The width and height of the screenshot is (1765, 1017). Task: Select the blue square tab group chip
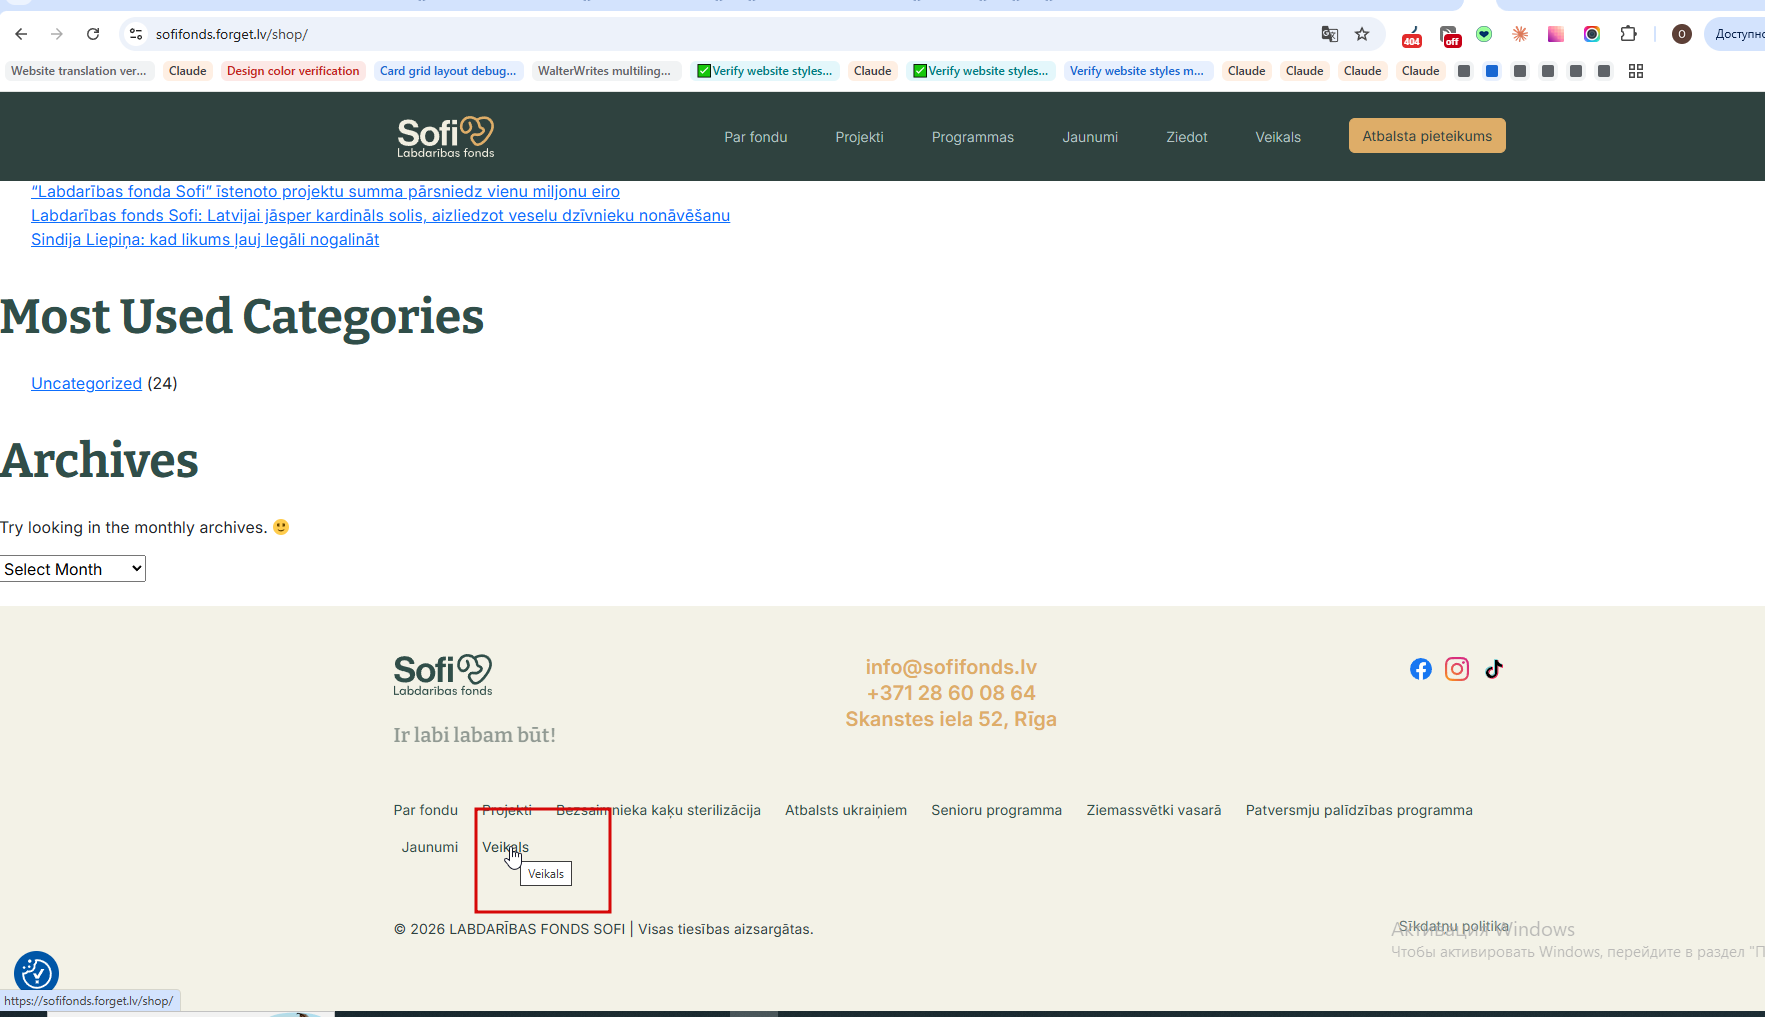coord(1492,71)
